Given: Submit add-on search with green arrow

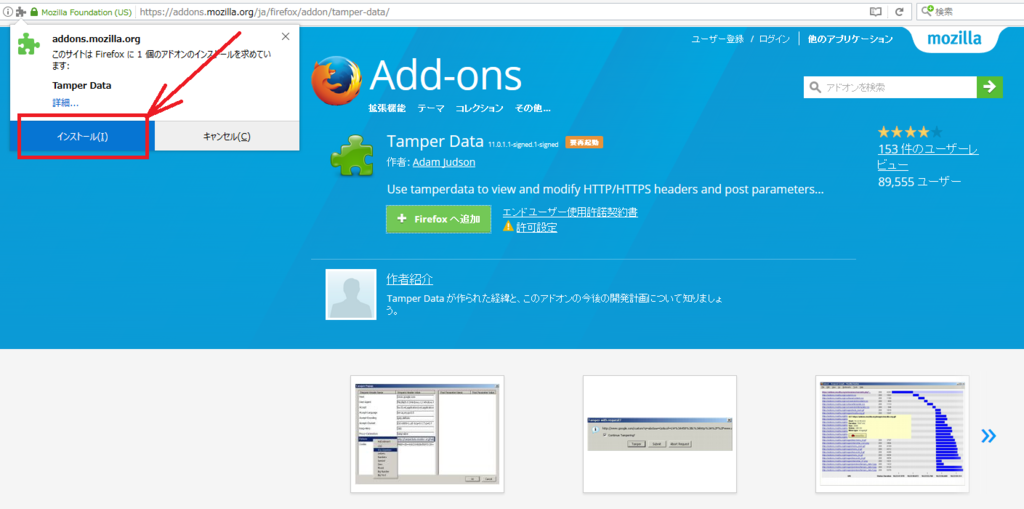Looking at the screenshot, I should click(990, 87).
